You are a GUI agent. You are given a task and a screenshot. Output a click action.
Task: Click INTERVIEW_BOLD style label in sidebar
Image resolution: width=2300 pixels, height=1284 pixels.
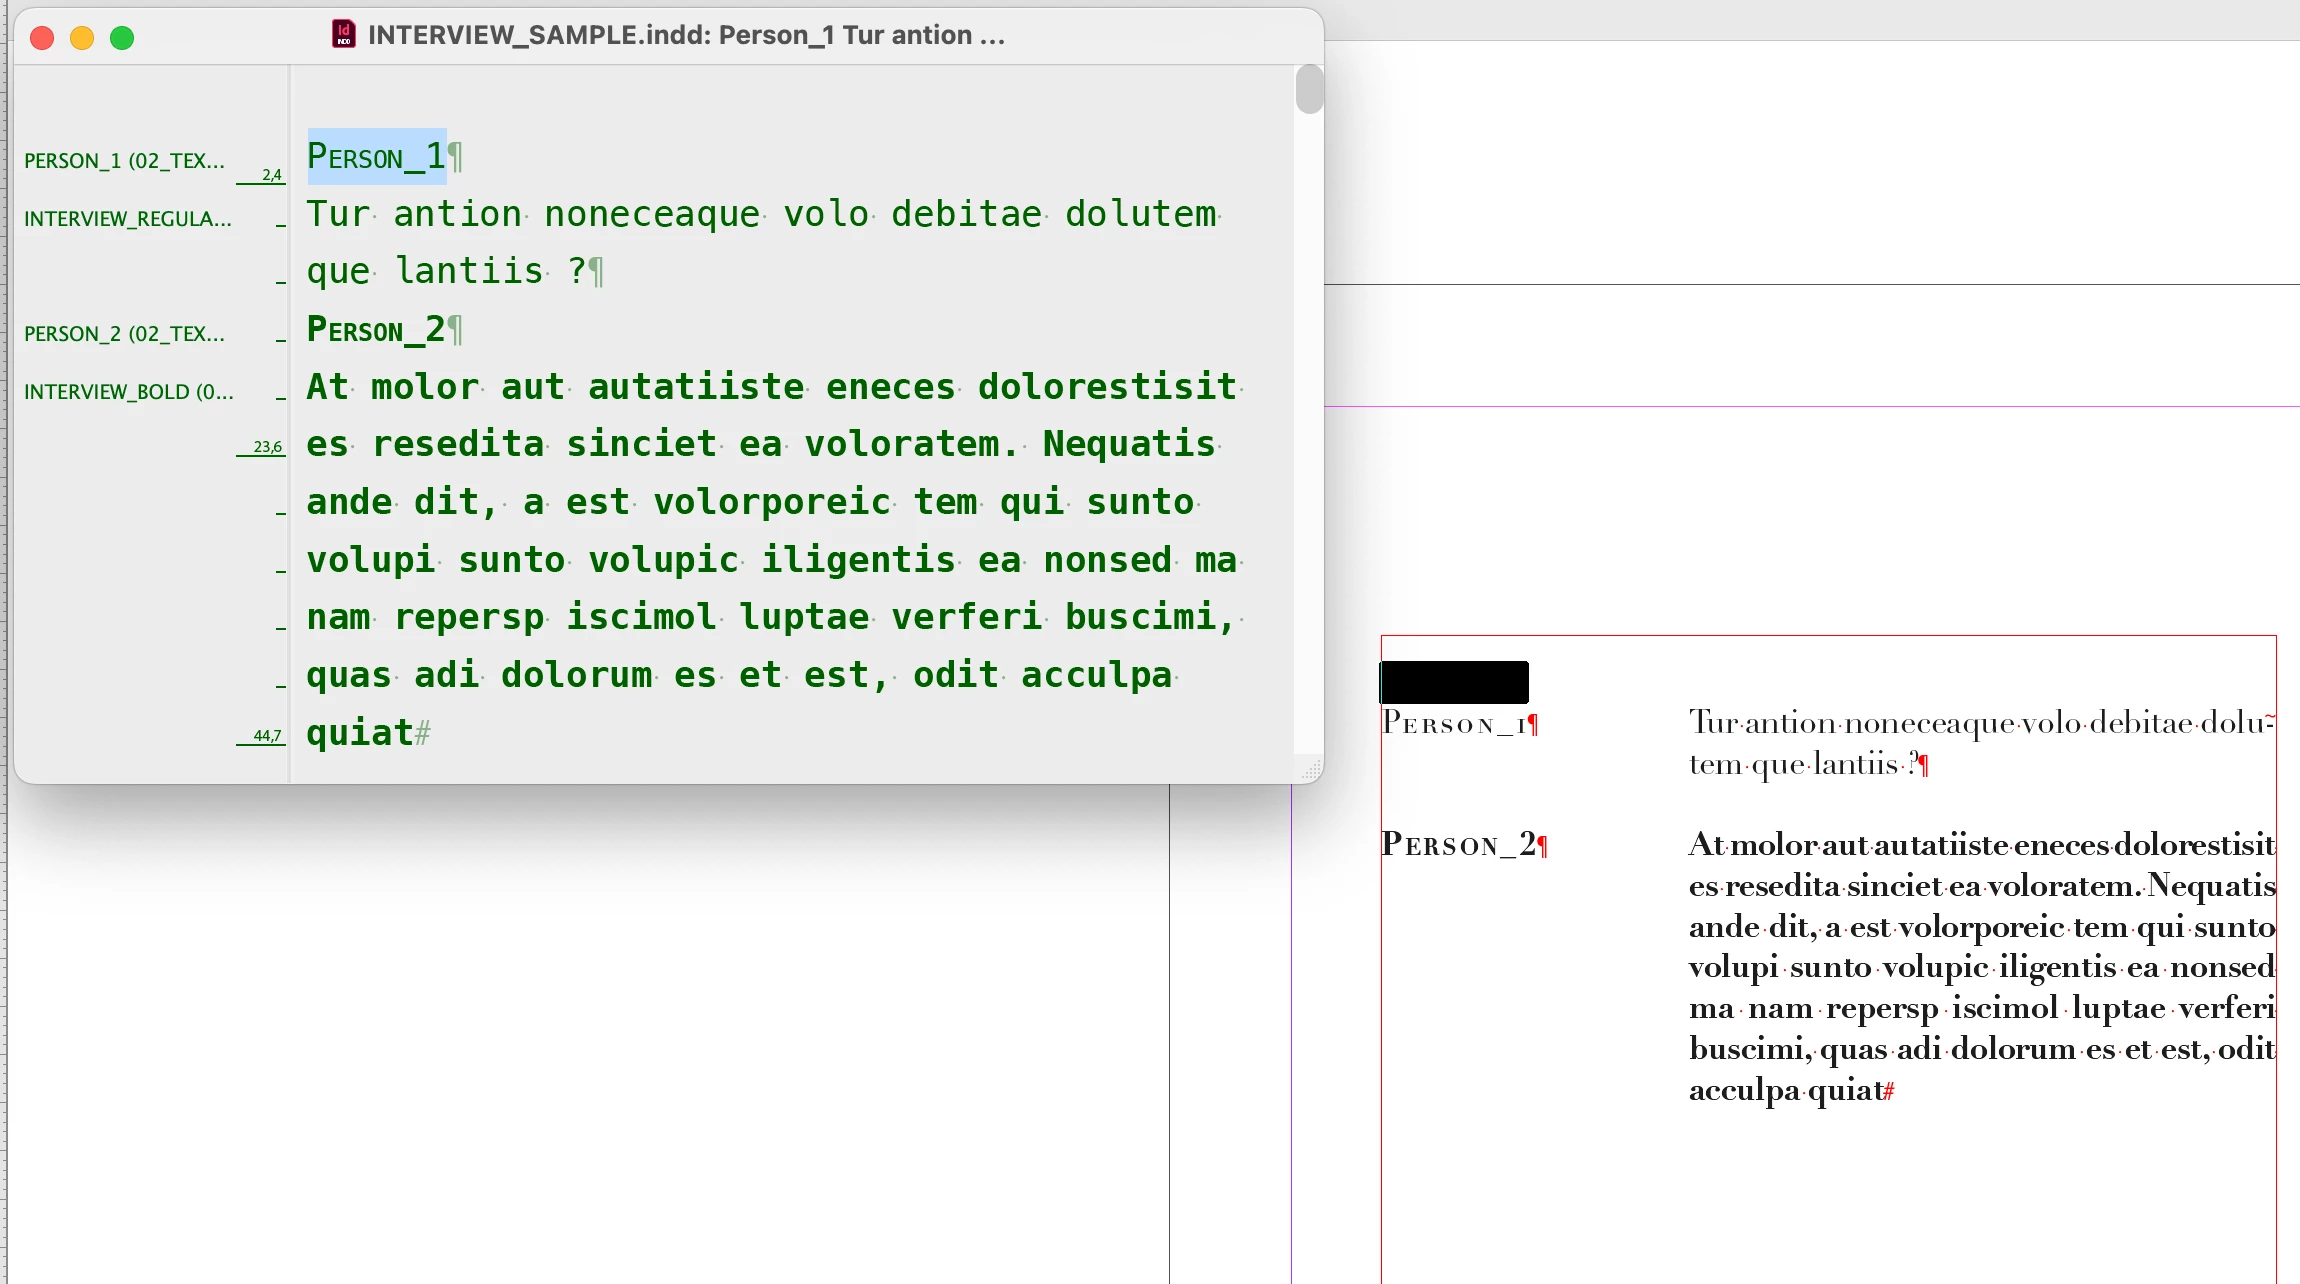tap(129, 392)
